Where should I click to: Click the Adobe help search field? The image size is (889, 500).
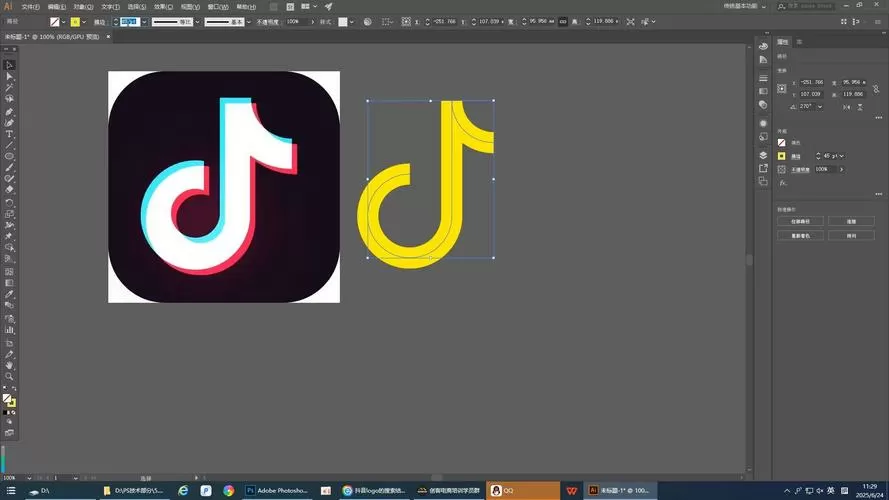pyautogui.click(x=807, y=6)
